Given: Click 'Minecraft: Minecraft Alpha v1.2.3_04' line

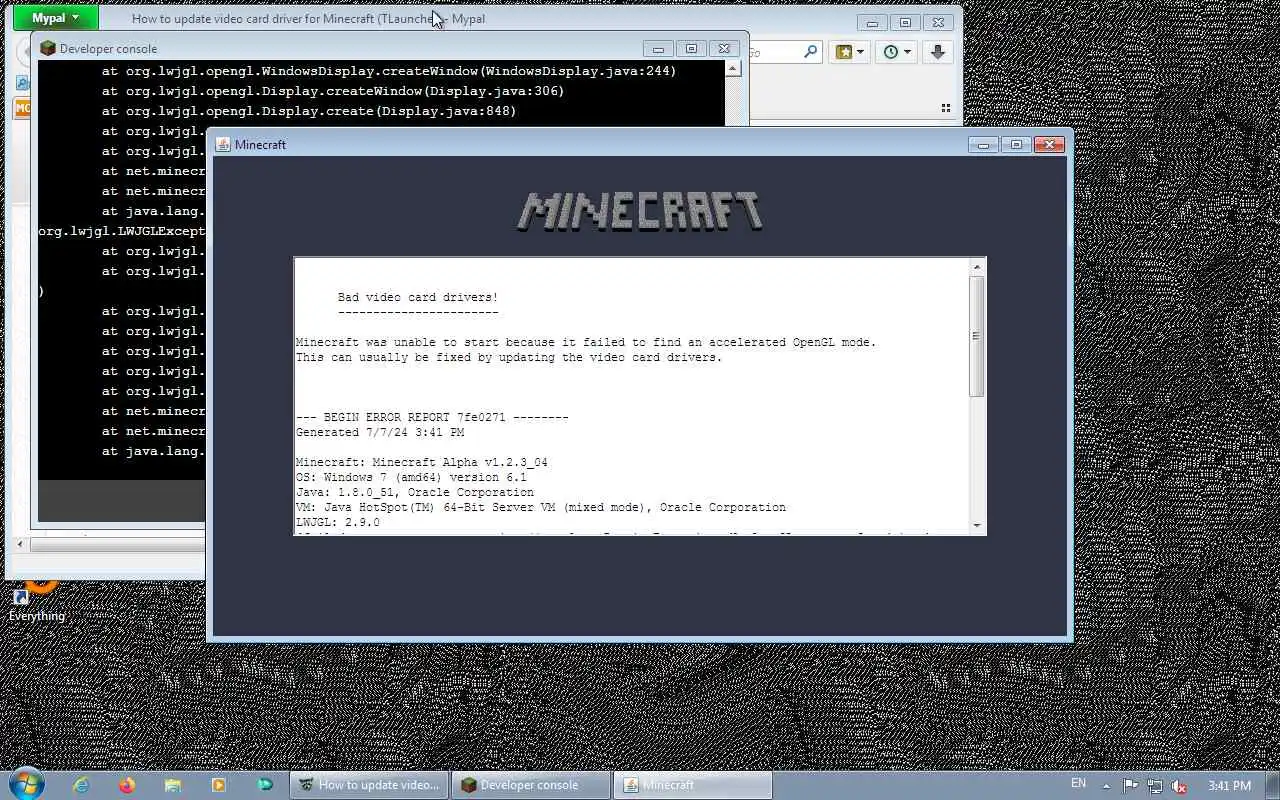Looking at the screenshot, I should 422,462.
